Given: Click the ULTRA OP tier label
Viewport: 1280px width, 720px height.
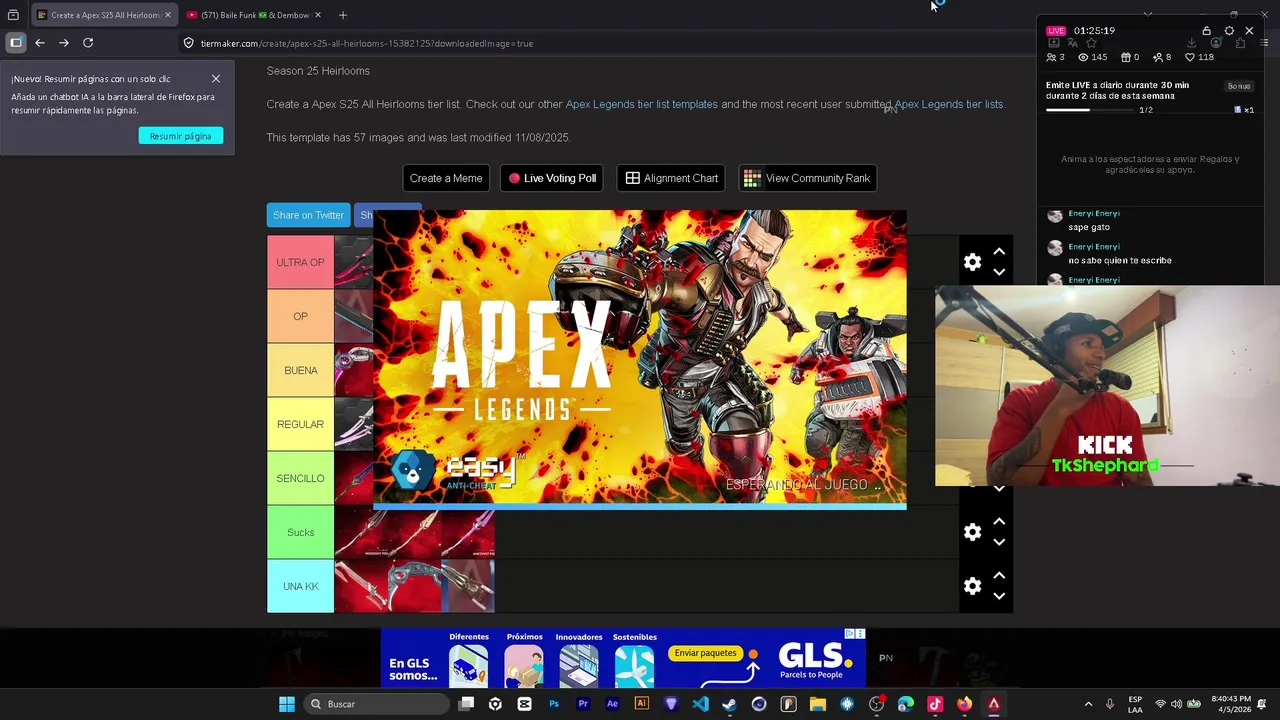Looking at the screenshot, I should pos(300,262).
